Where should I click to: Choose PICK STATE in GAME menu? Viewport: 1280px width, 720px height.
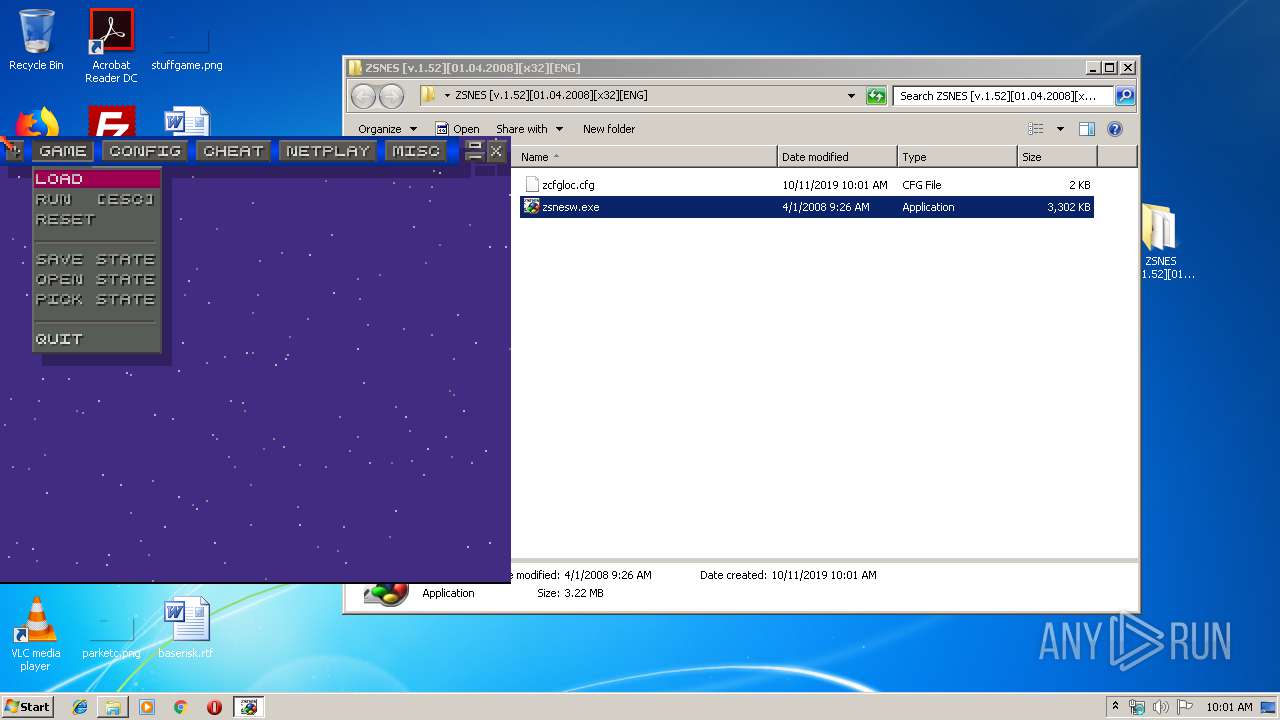(x=97, y=299)
